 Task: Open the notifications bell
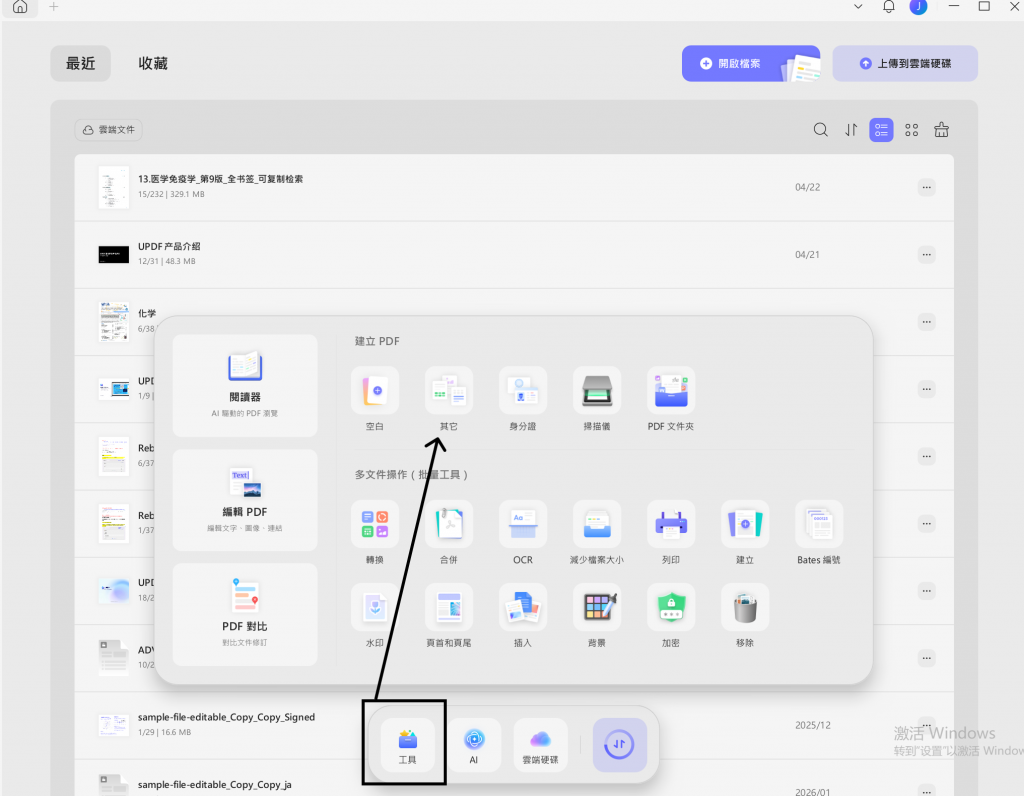[889, 7]
